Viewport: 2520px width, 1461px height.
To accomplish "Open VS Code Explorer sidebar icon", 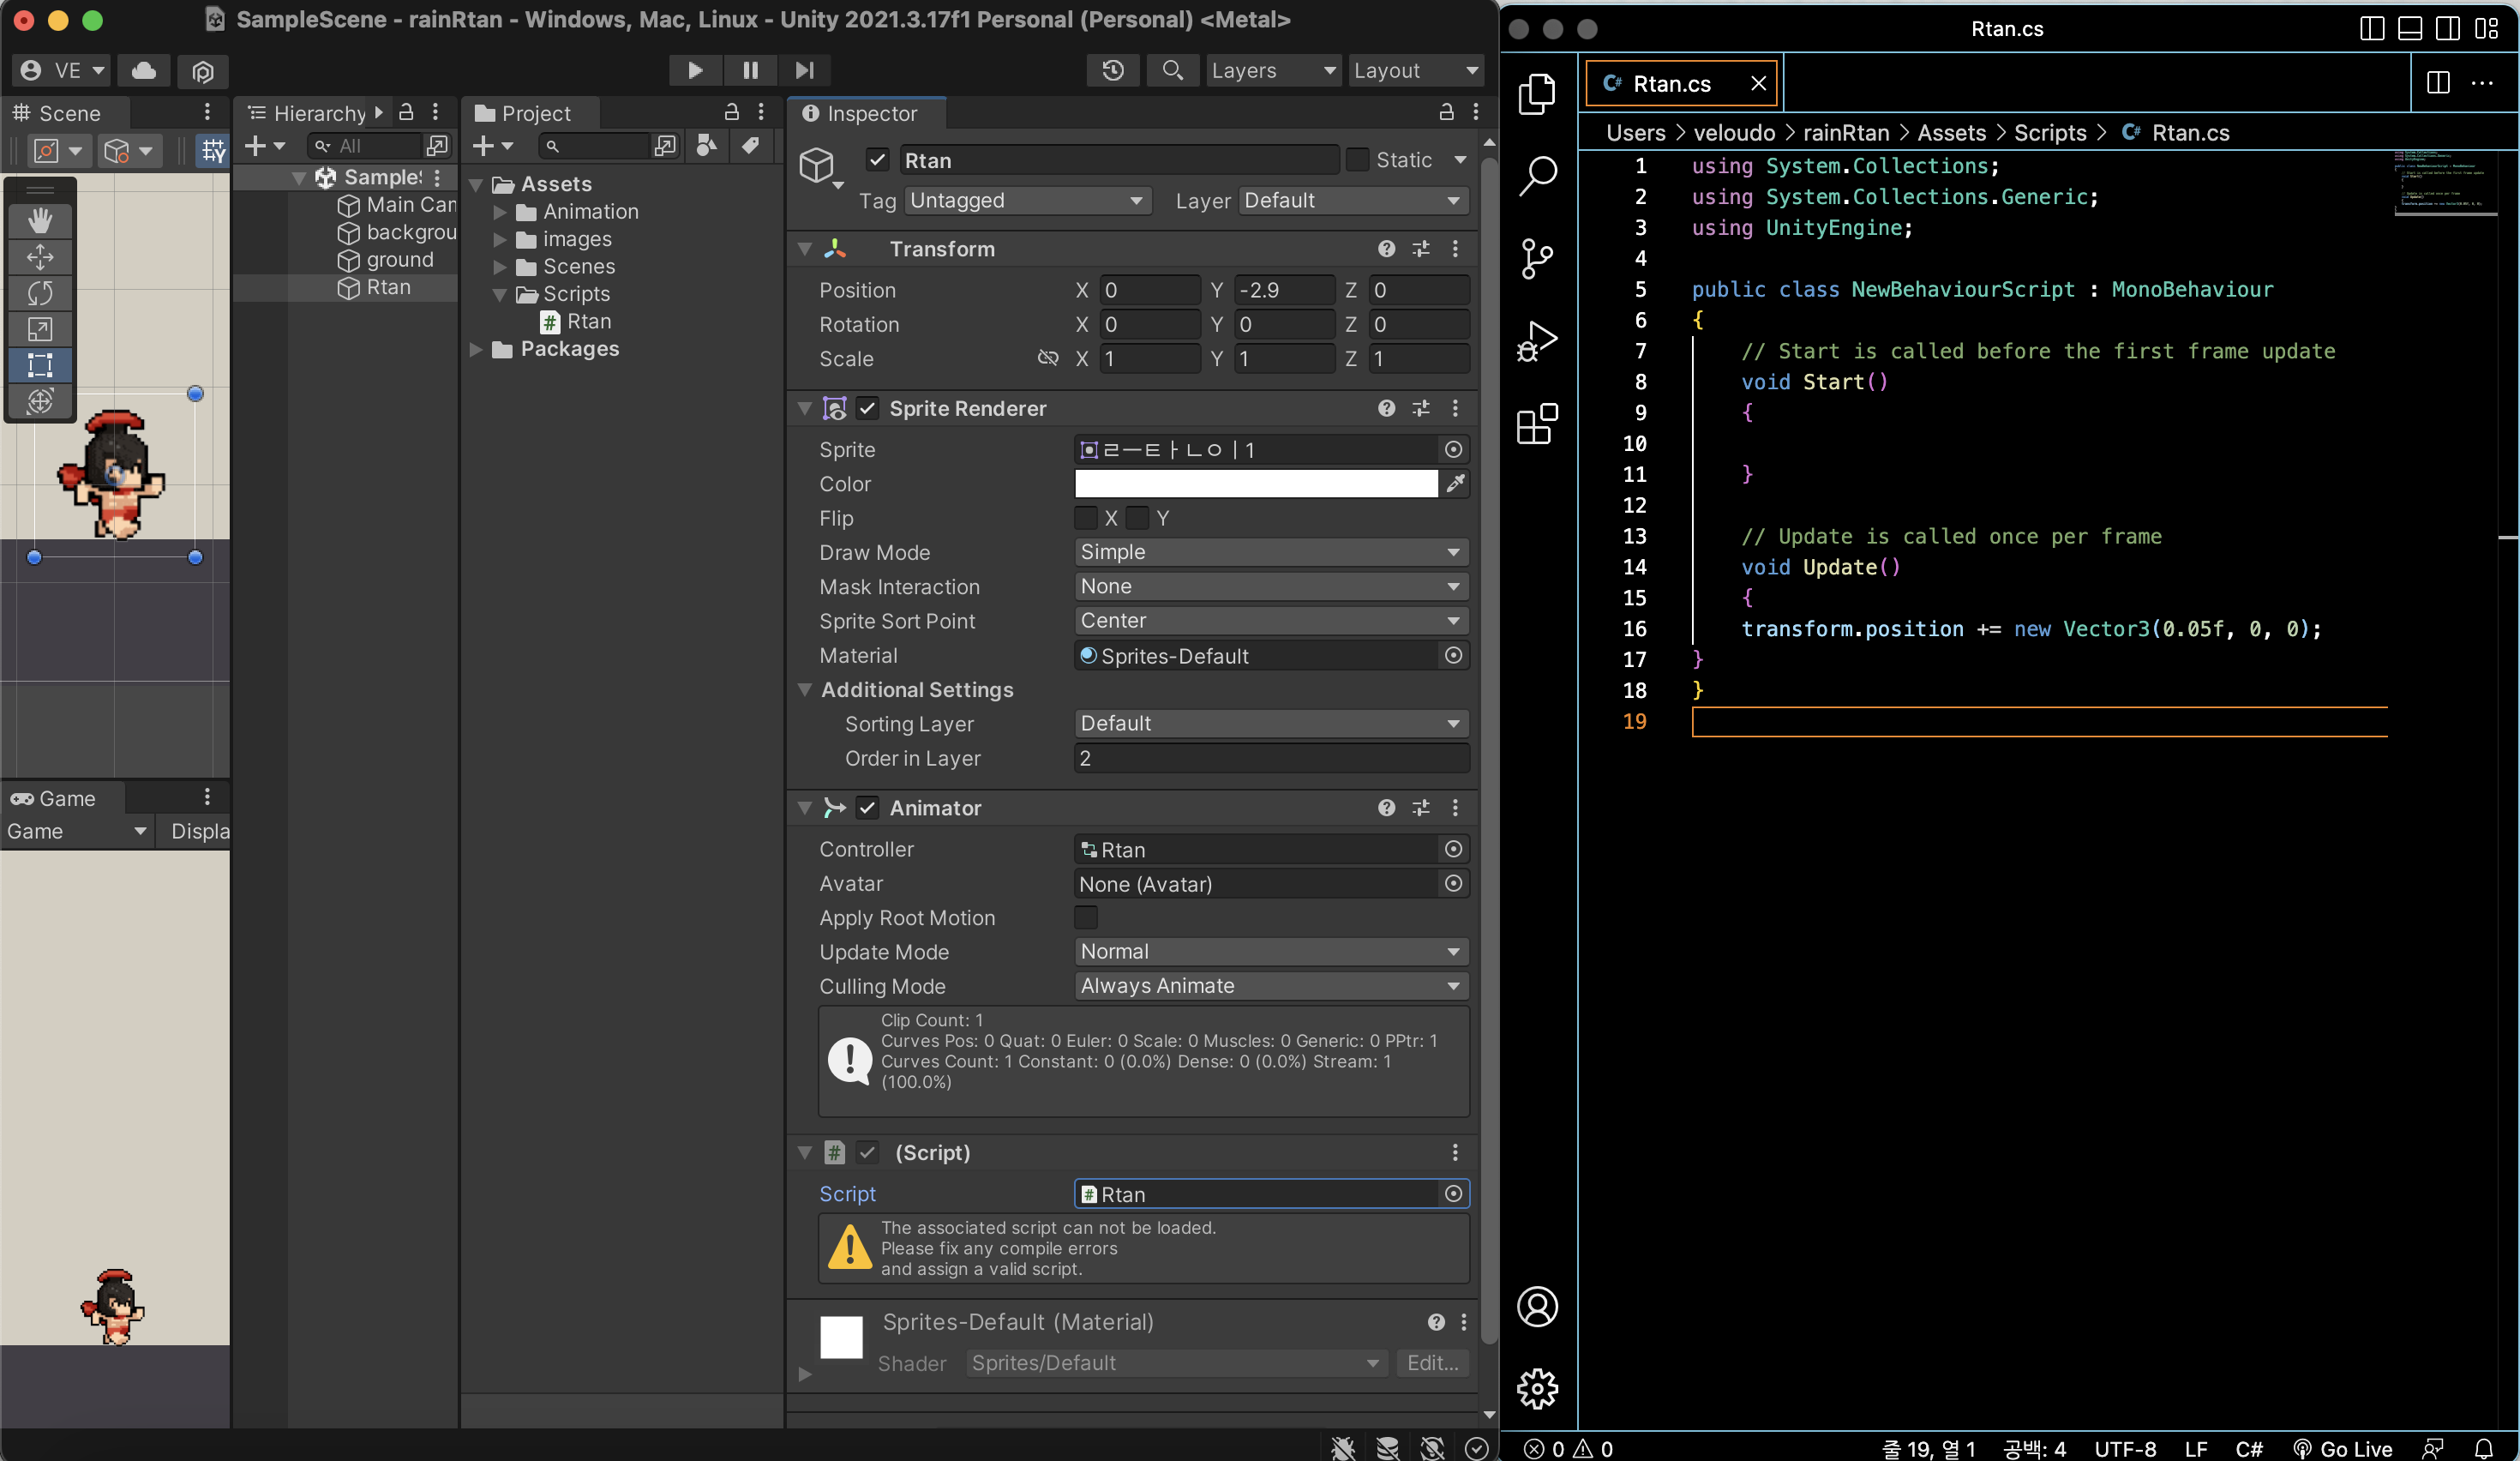I will click(1537, 95).
